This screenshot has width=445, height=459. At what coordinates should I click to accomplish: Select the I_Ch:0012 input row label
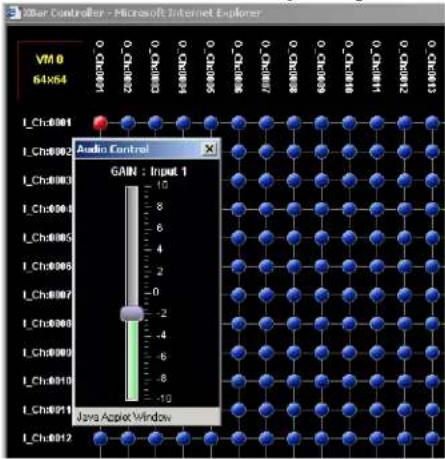tap(47, 438)
